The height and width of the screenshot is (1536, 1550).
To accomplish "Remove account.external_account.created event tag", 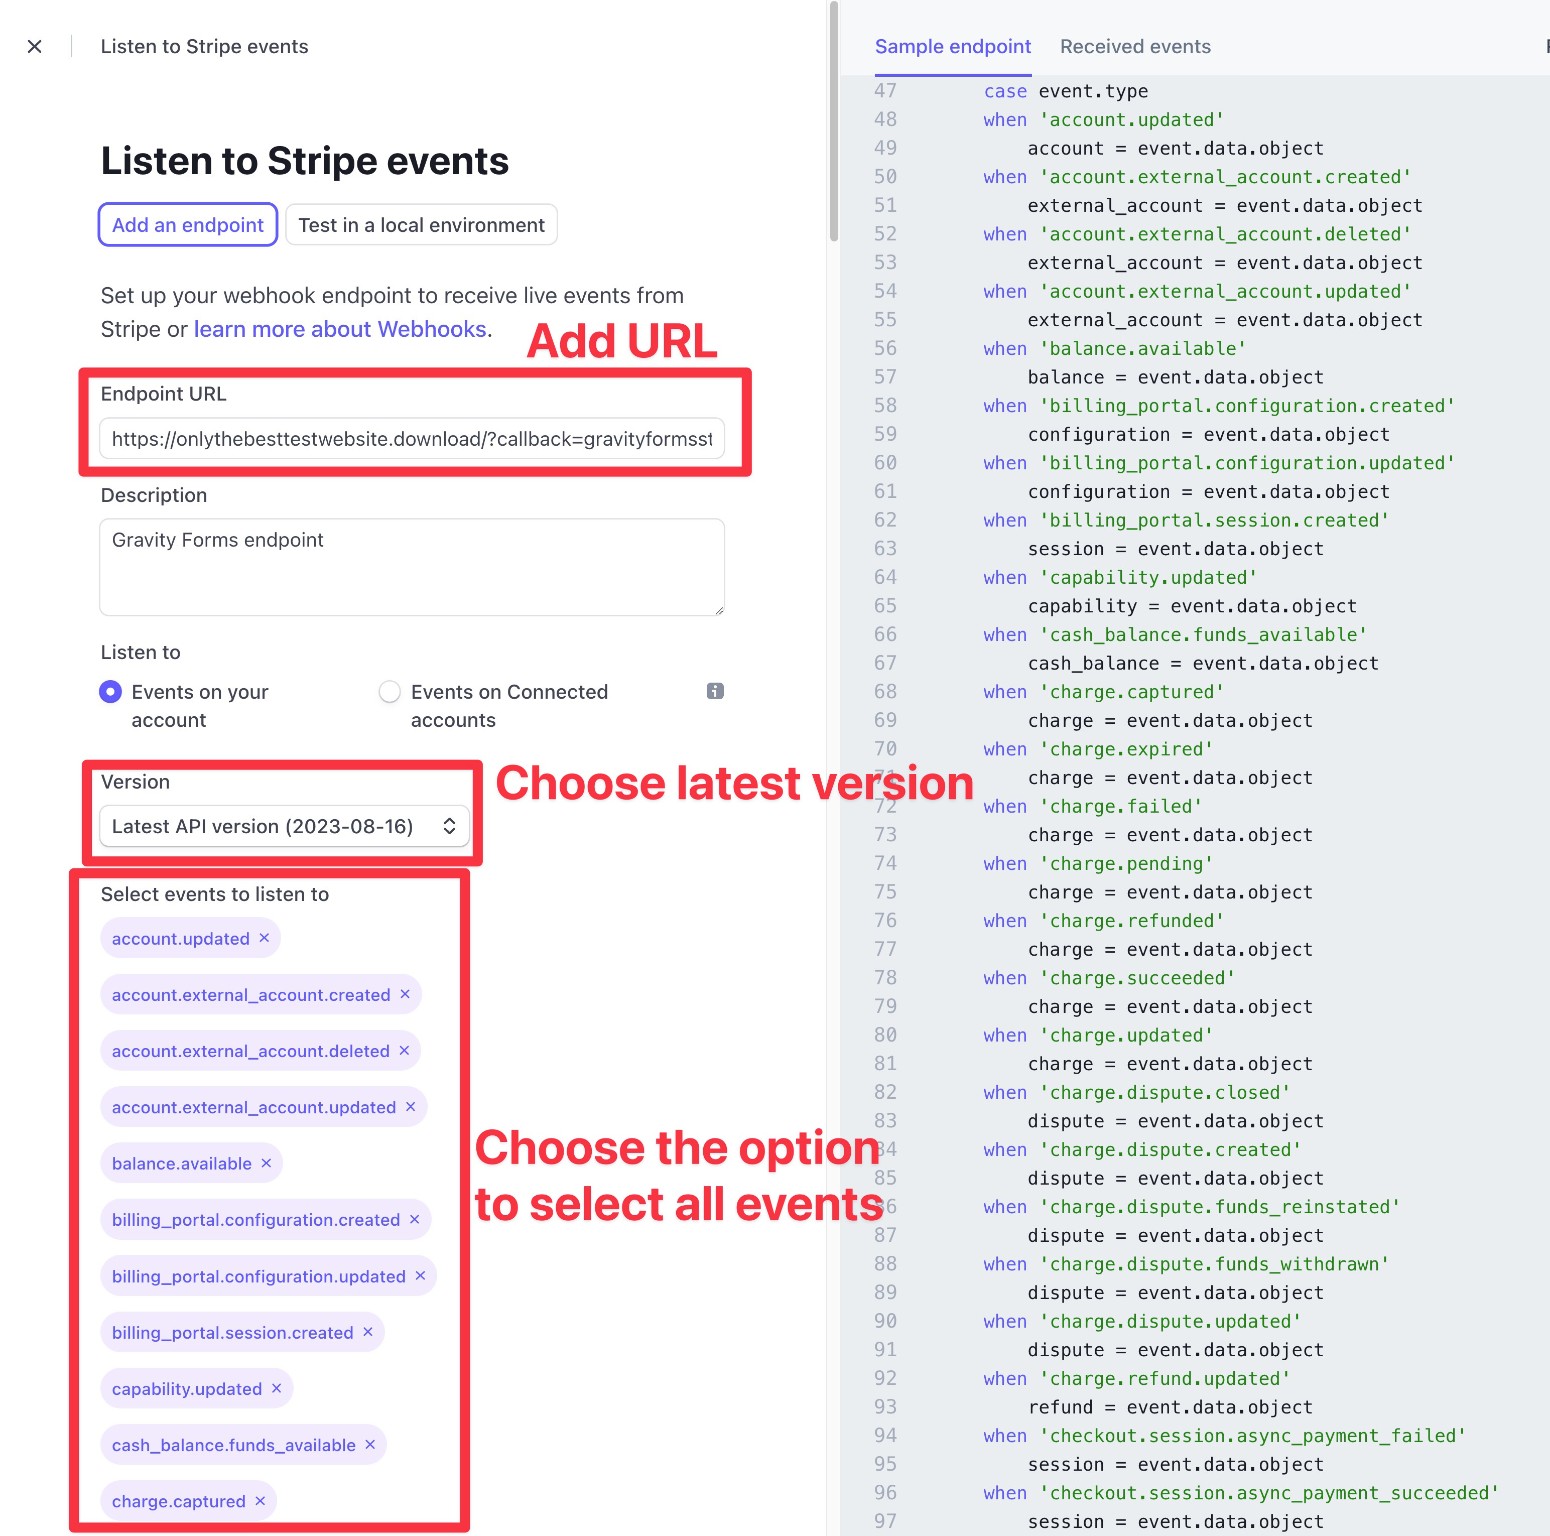I will click(x=405, y=994).
